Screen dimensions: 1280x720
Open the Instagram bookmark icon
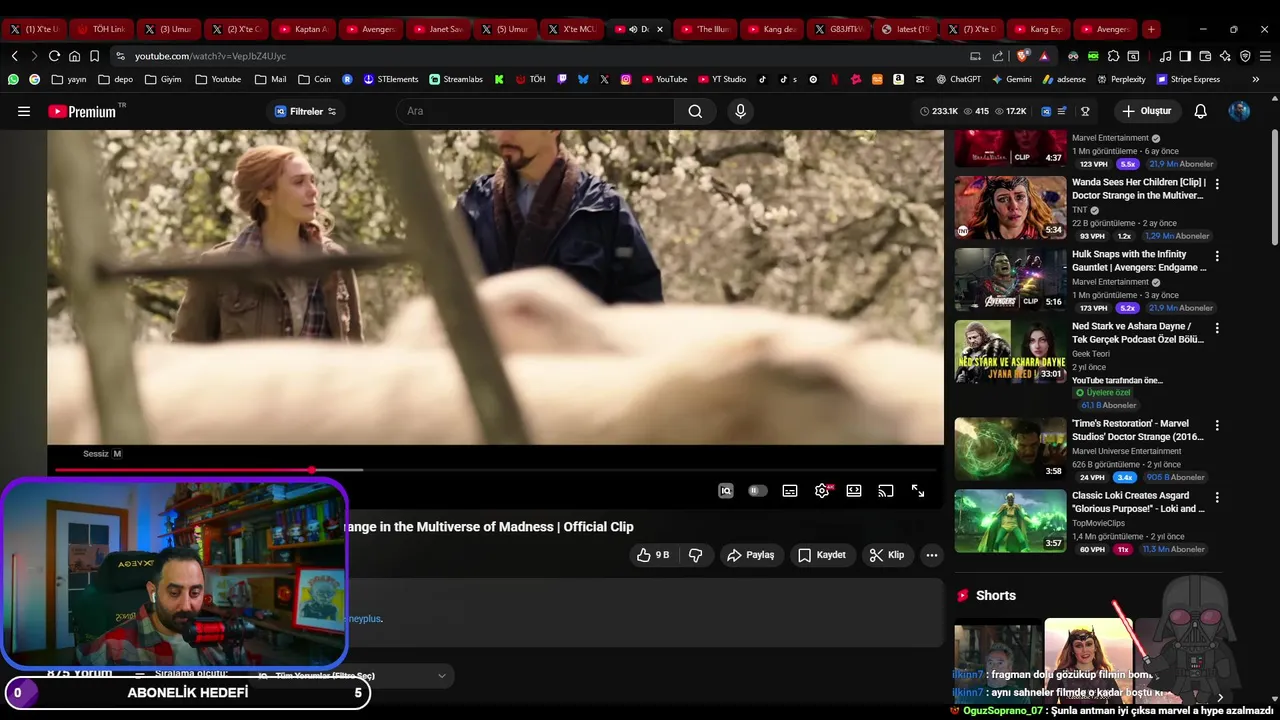pyautogui.click(x=626, y=79)
